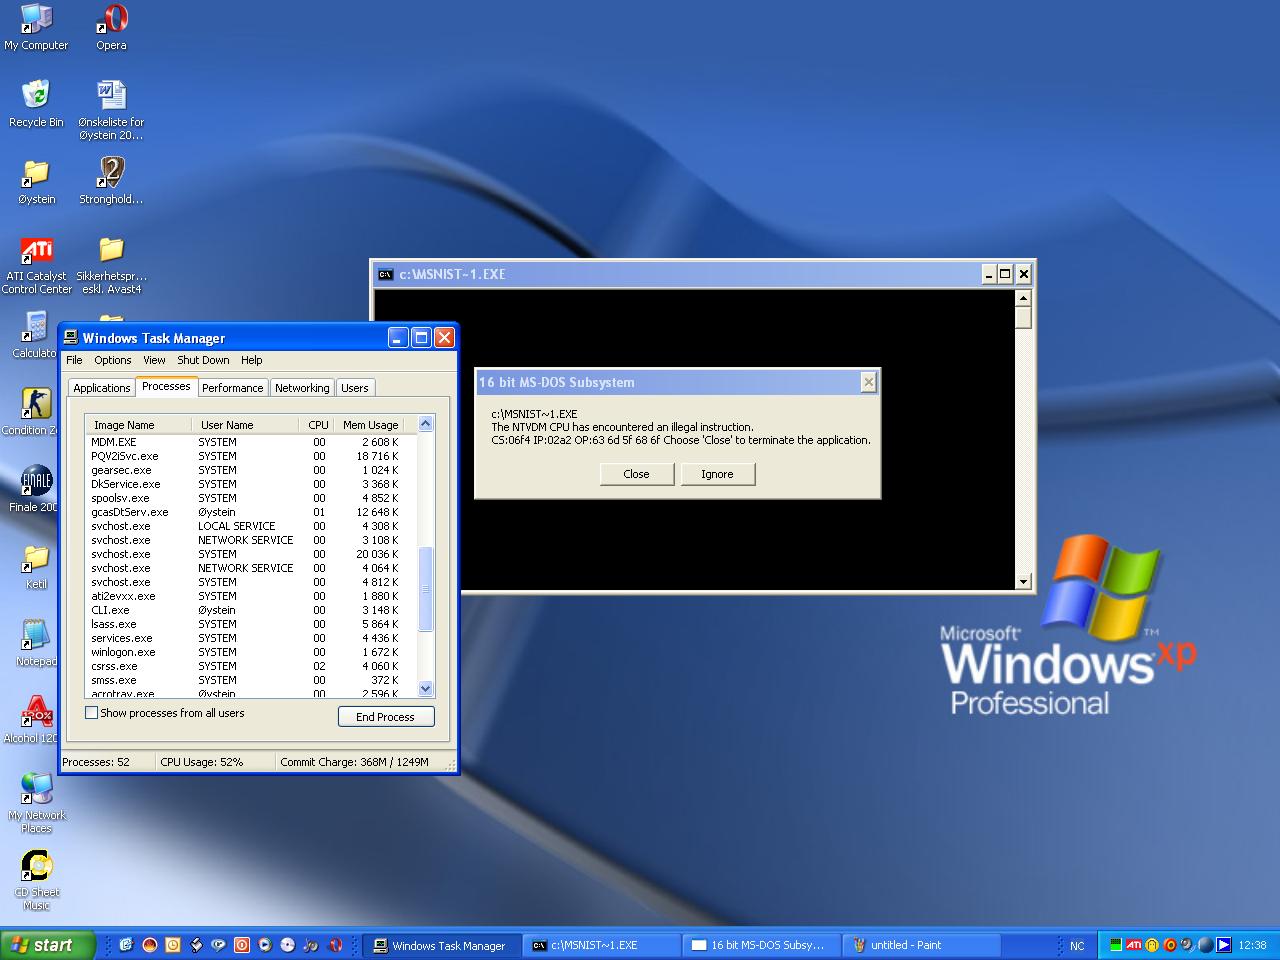Open My Network Places icon
This screenshot has width=1280, height=960.
(x=36, y=803)
